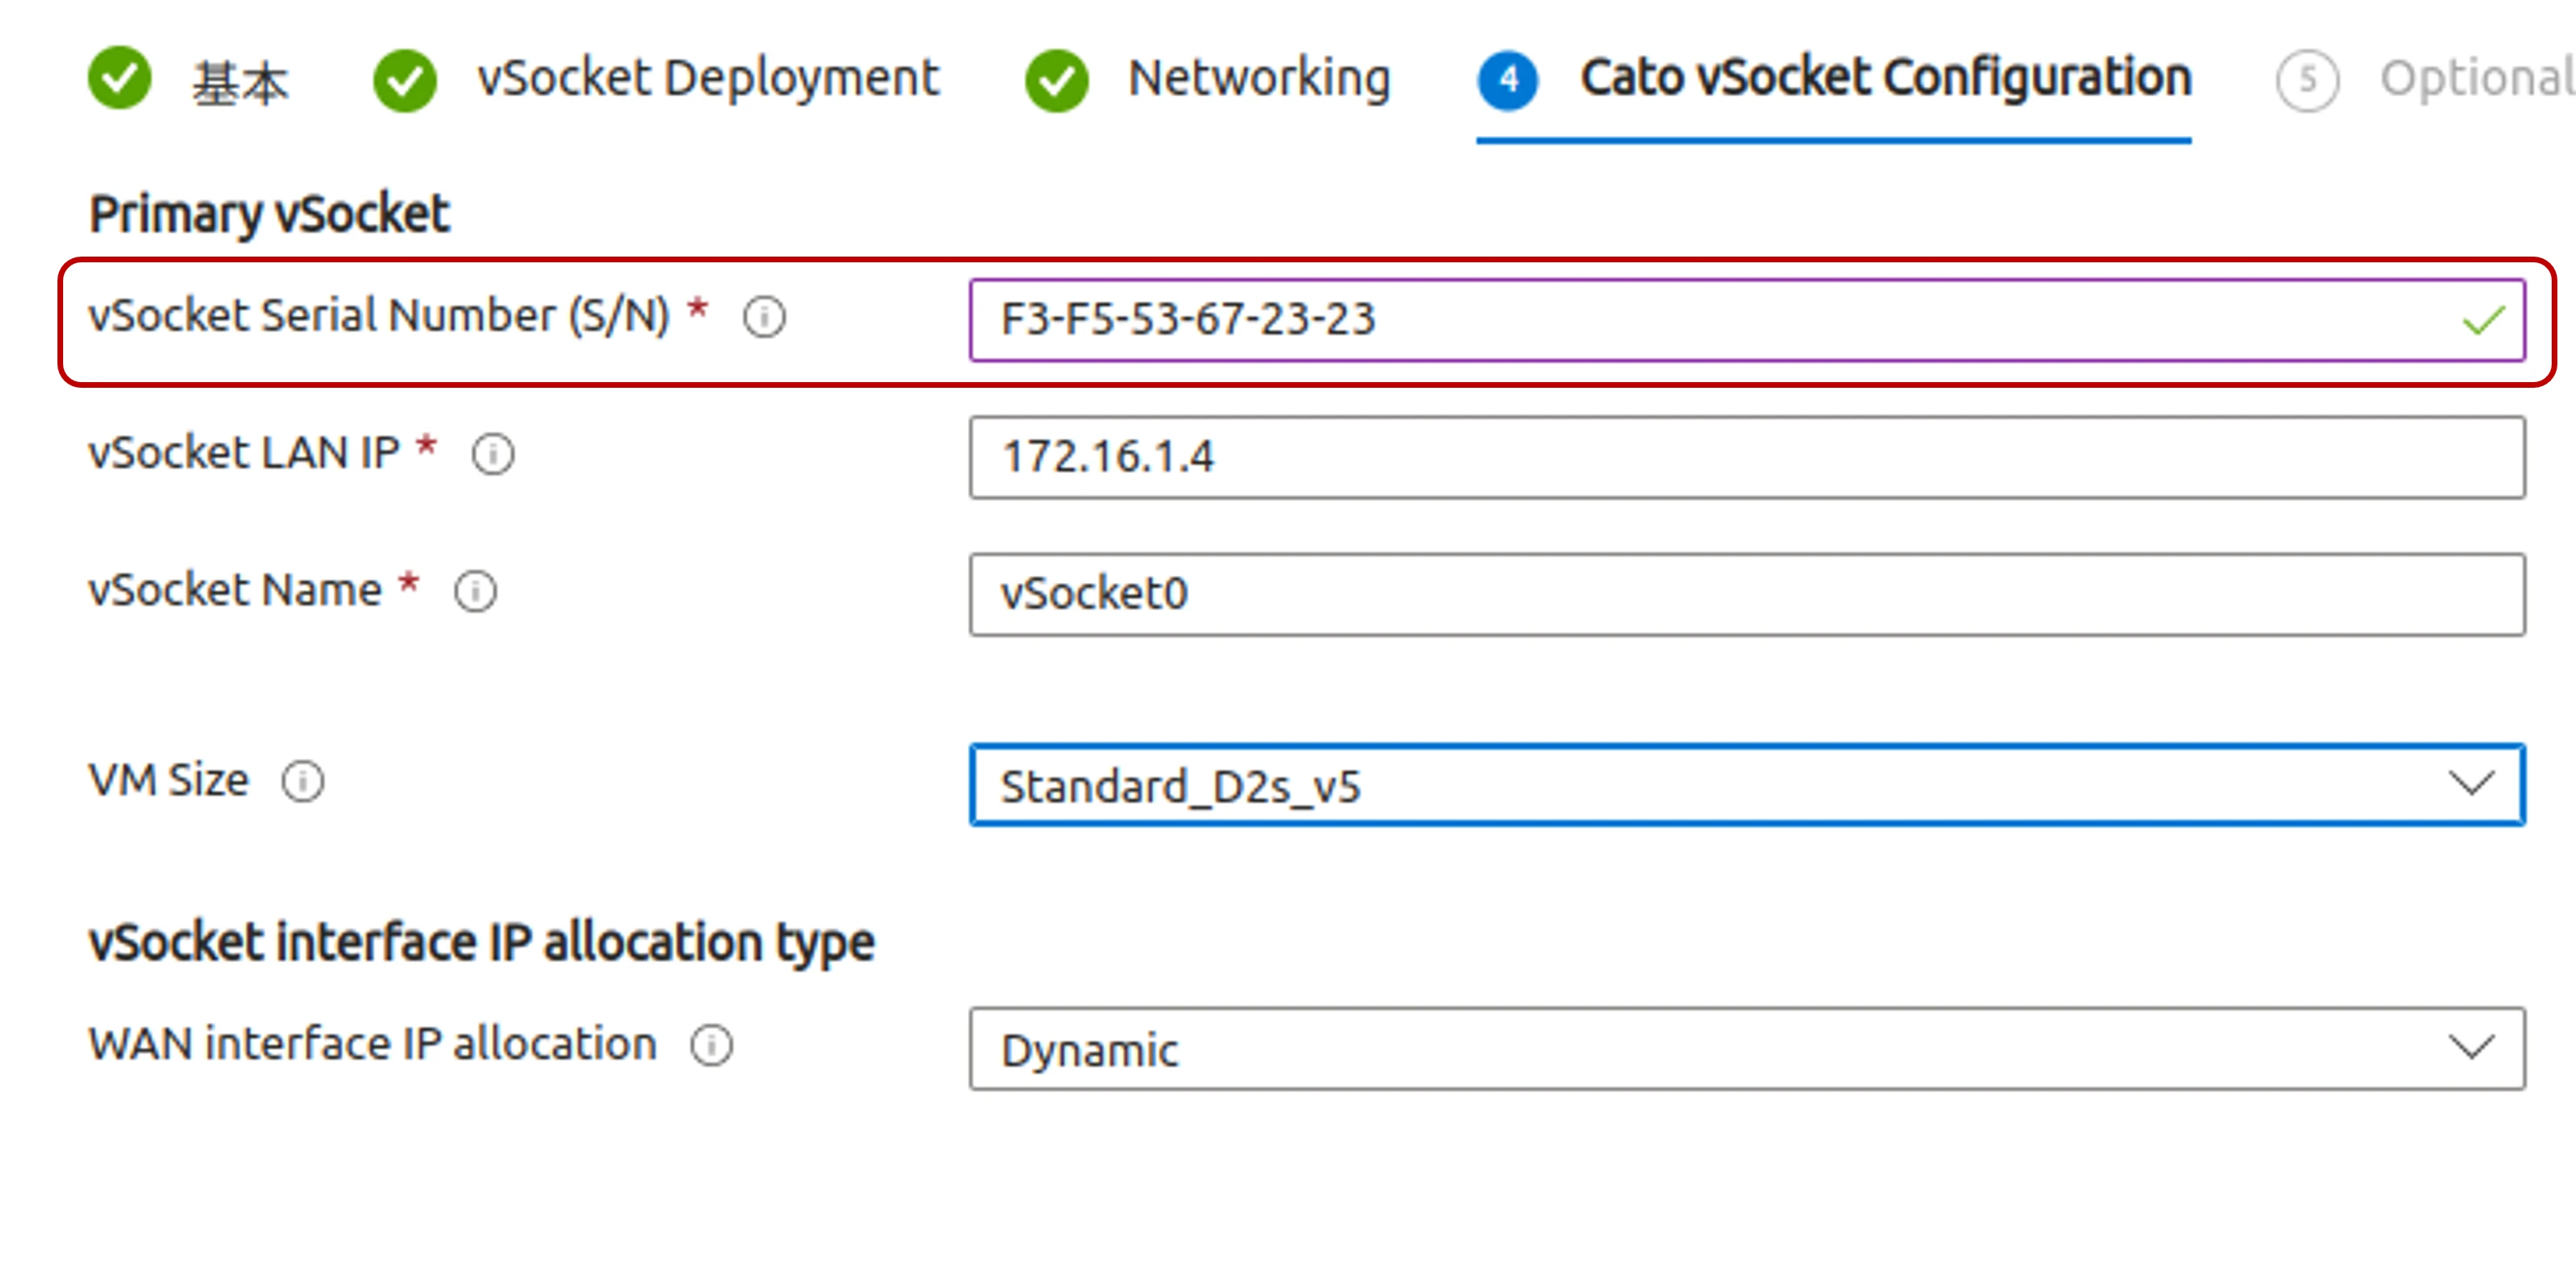Screen dimensions: 2576x1288
Task: Click green checkmark icon of vSocket Deployment step
Action: (405, 79)
